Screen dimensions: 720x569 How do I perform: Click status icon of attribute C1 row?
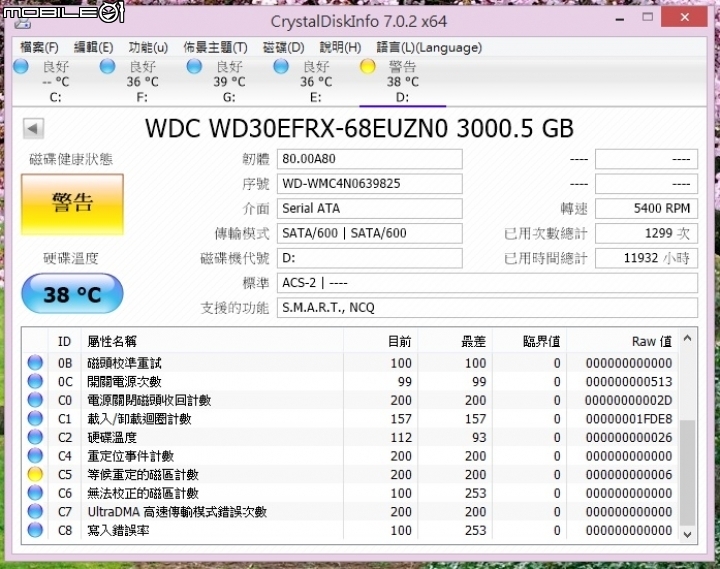tap(35, 418)
